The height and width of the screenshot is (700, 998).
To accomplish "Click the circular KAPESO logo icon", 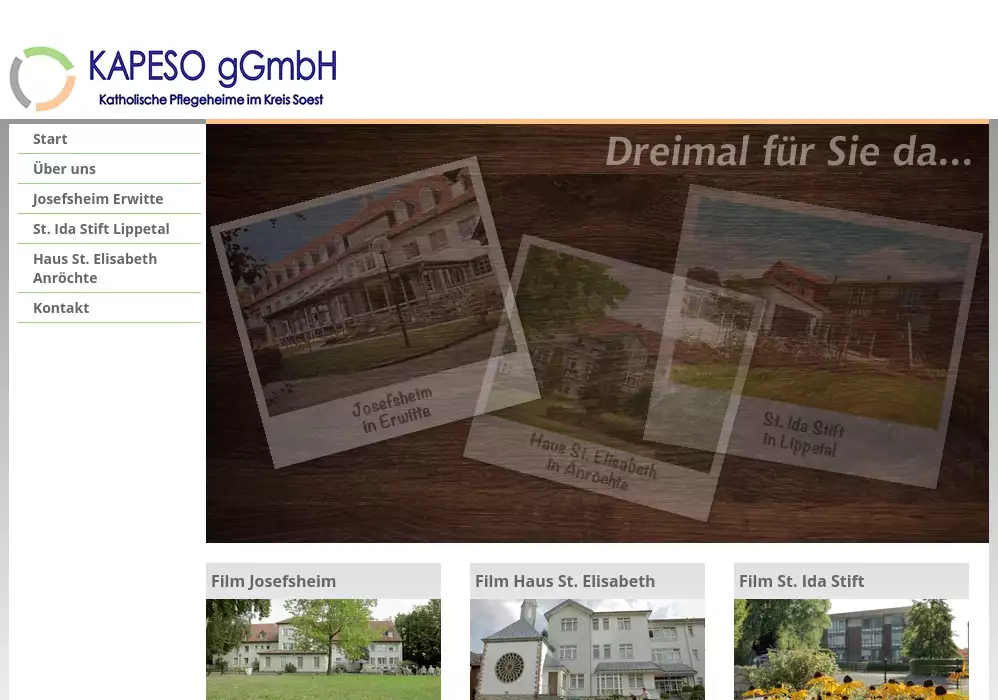I will click(42, 79).
